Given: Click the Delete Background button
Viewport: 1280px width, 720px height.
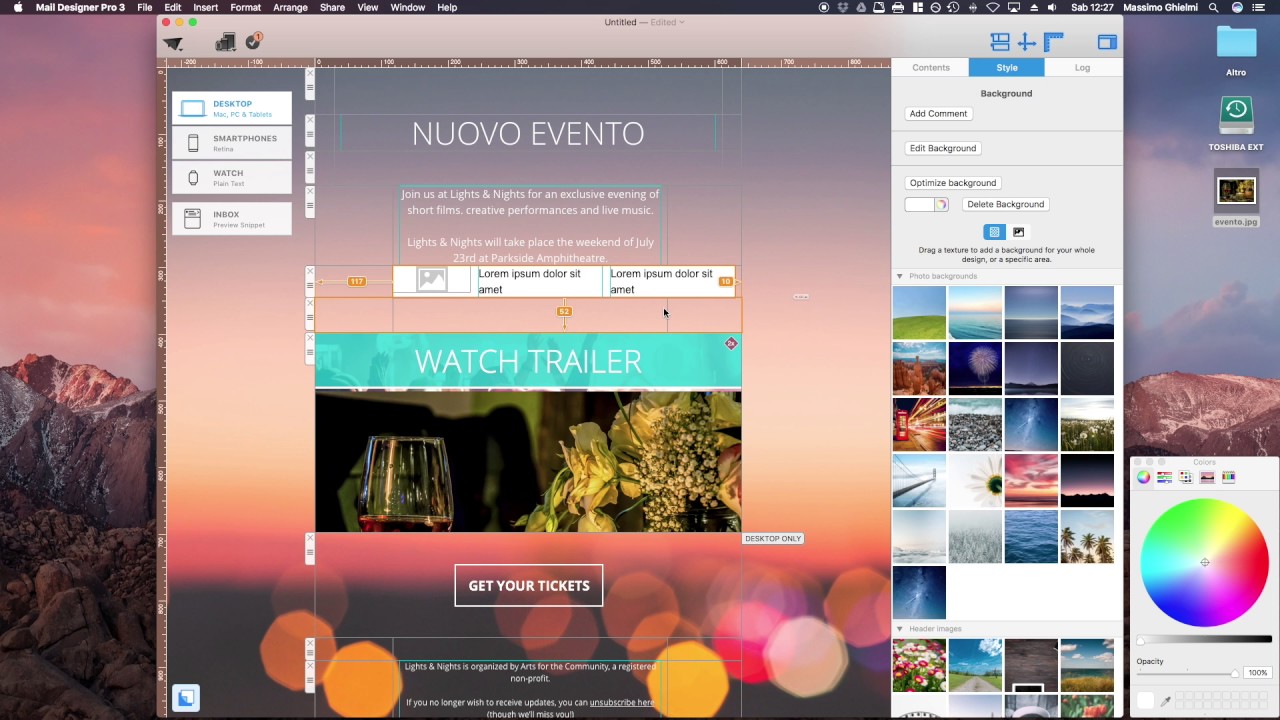Looking at the screenshot, I should (x=1005, y=204).
